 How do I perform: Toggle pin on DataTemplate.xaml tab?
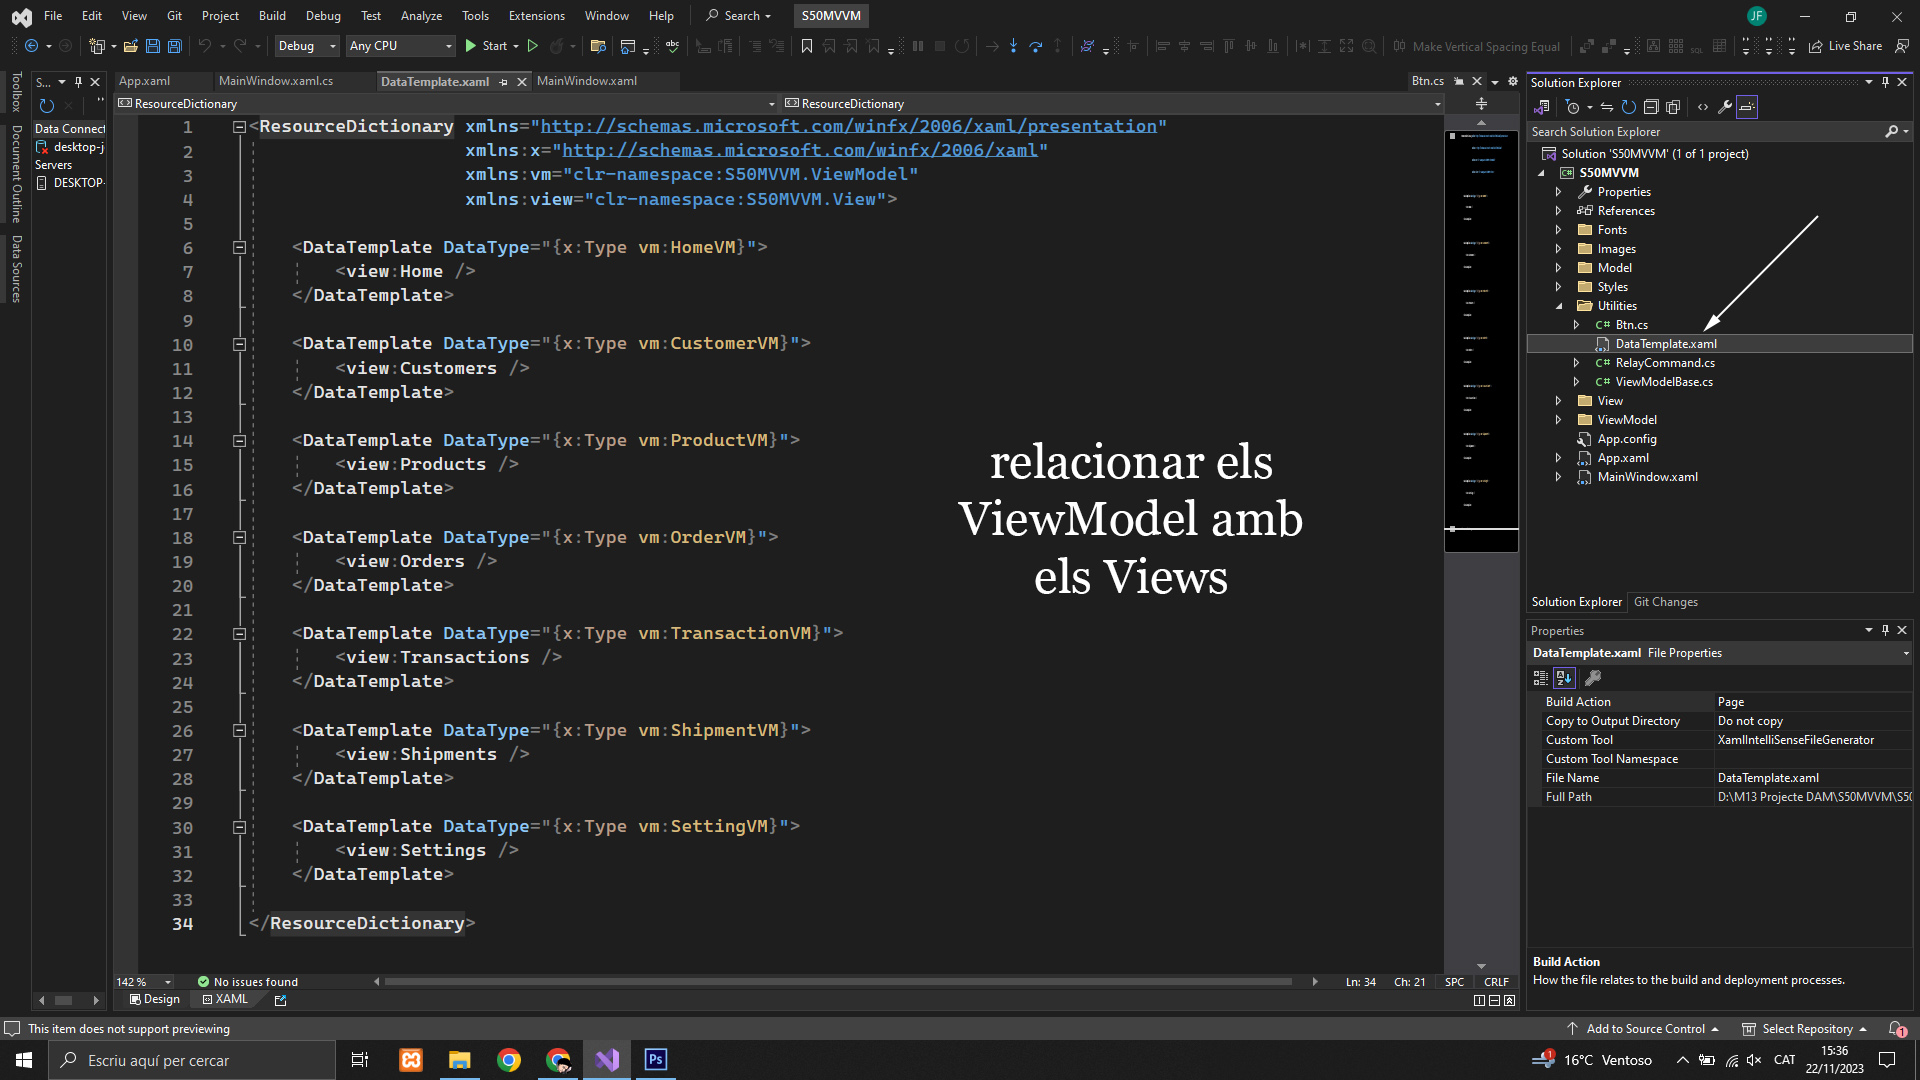[503, 82]
